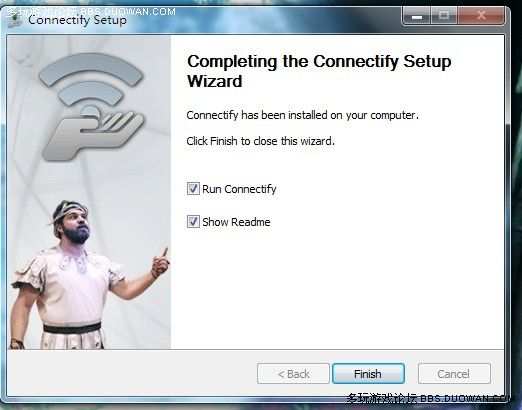The width and height of the screenshot is (522, 410).
Task: Click the Show Readme label text
Action: pos(236,222)
